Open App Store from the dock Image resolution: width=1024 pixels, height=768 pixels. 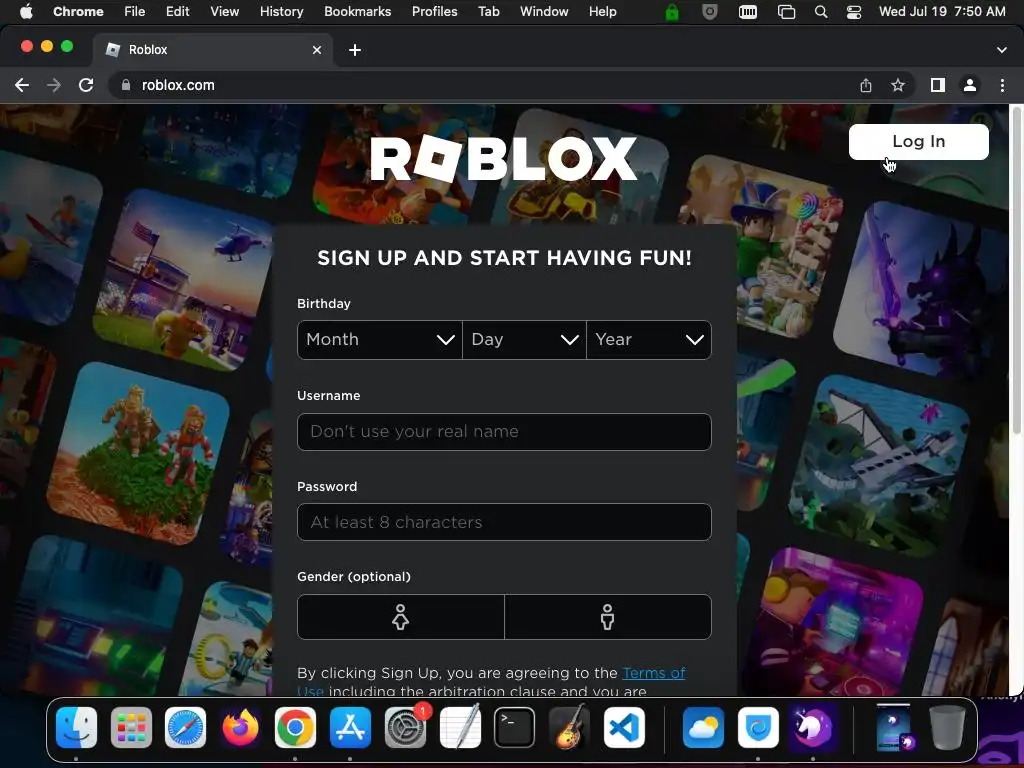point(350,728)
